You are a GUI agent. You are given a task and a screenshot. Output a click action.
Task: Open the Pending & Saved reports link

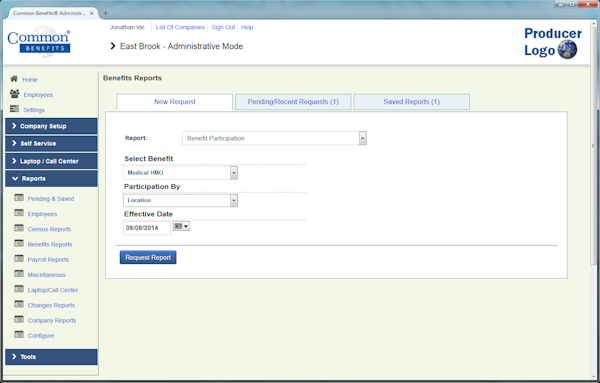click(x=51, y=199)
